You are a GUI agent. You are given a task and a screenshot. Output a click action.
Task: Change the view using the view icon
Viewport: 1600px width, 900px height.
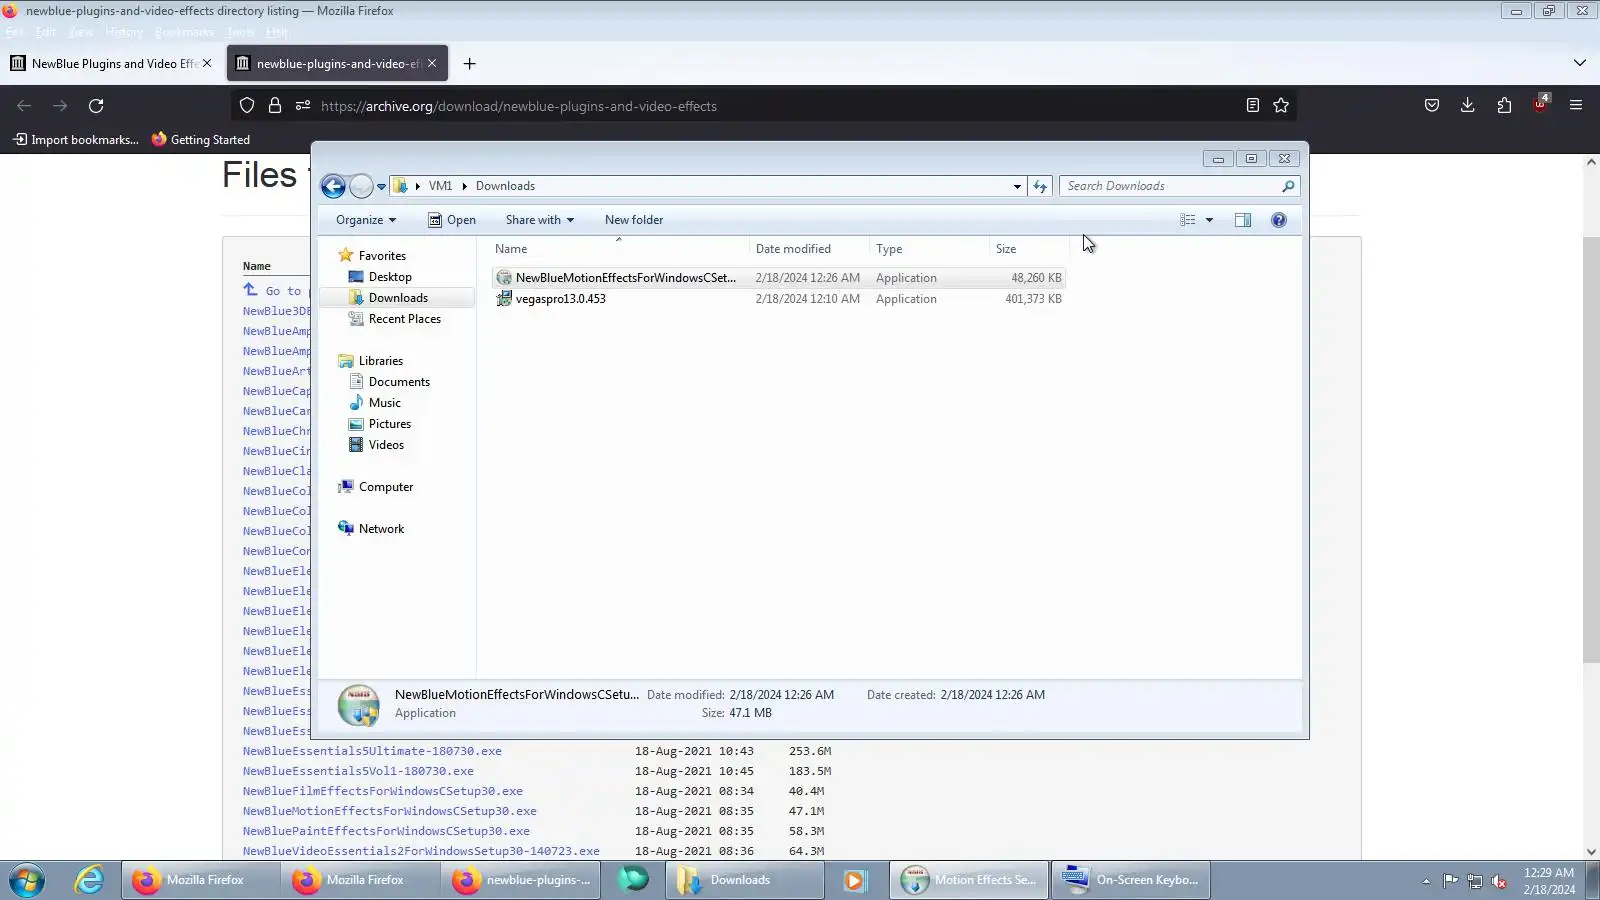pyautogui.click(x=1188, y=220)
